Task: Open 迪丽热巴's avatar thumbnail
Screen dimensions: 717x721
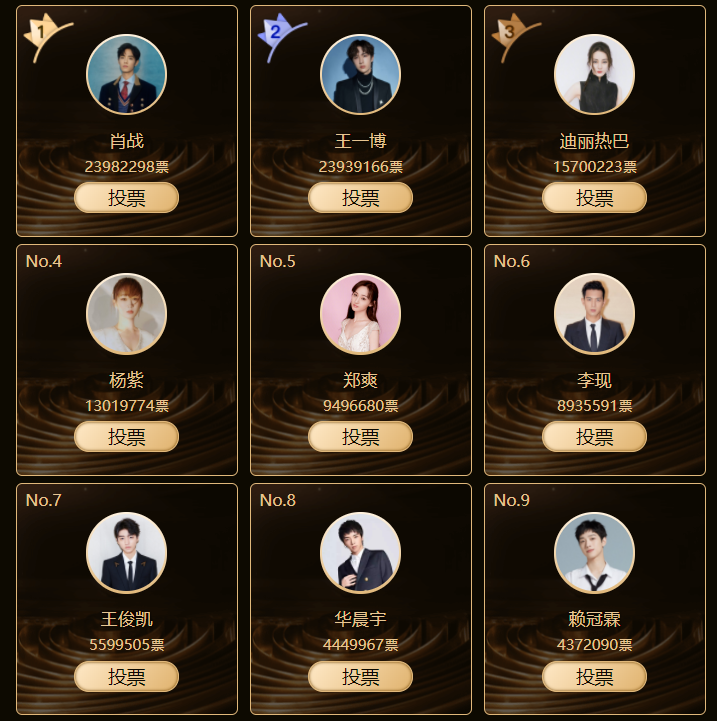Action: tap(594, 74)
